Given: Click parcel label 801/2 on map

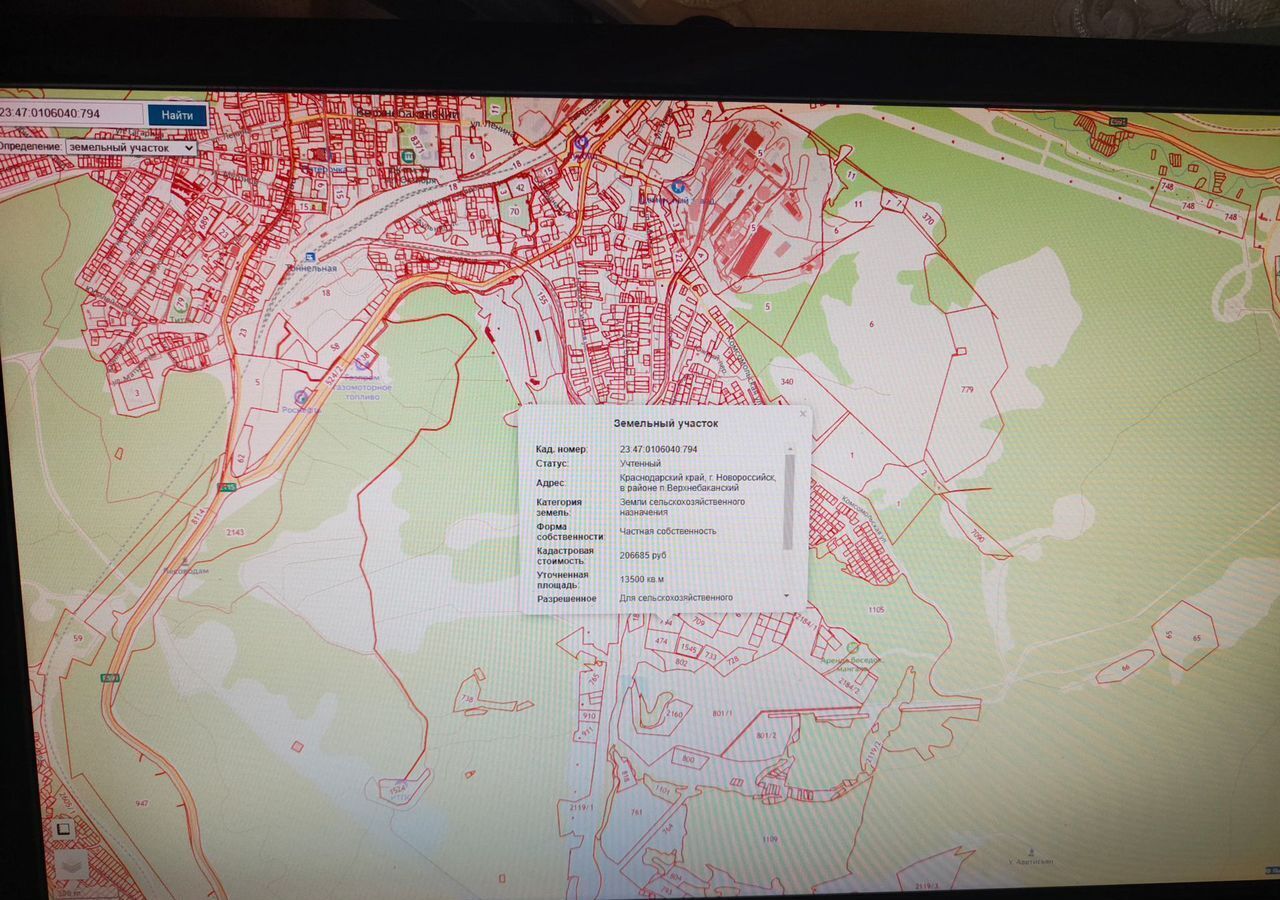Looking at the screenshot, I should tap(766, 735).
